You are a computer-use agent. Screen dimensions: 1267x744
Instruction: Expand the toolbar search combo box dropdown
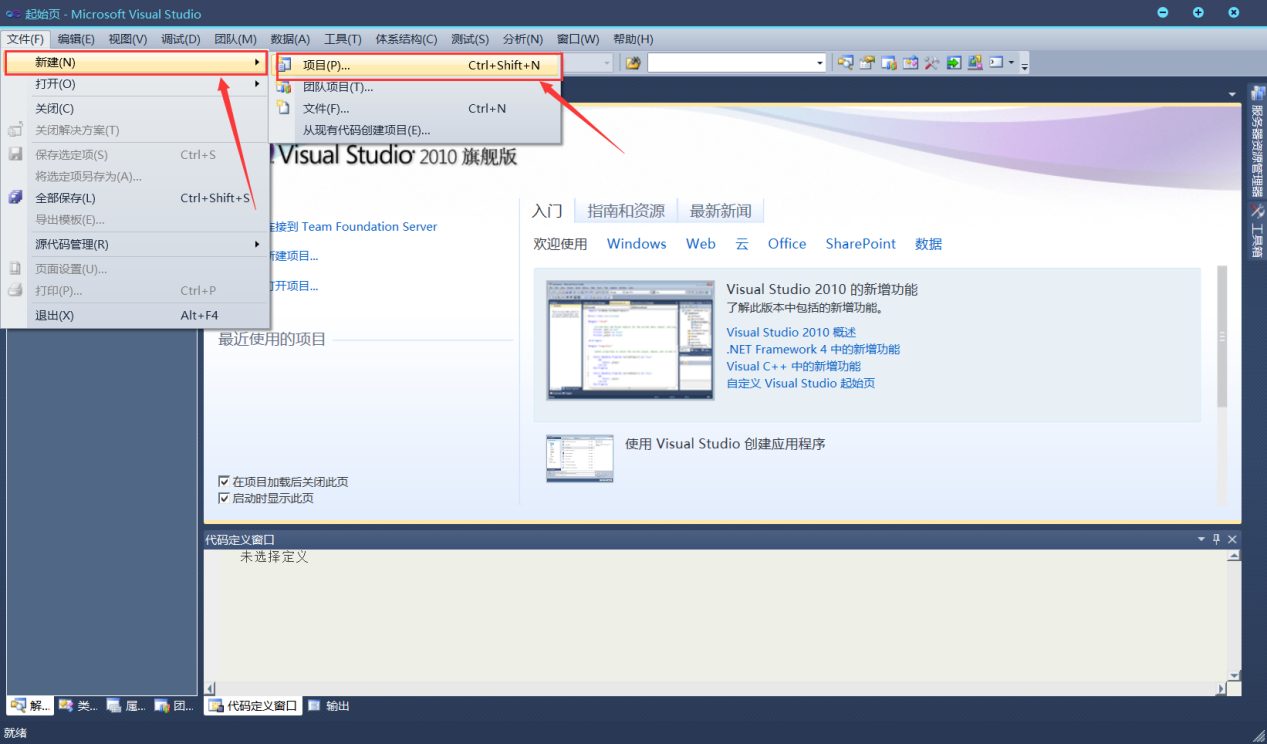coord(820,63)
